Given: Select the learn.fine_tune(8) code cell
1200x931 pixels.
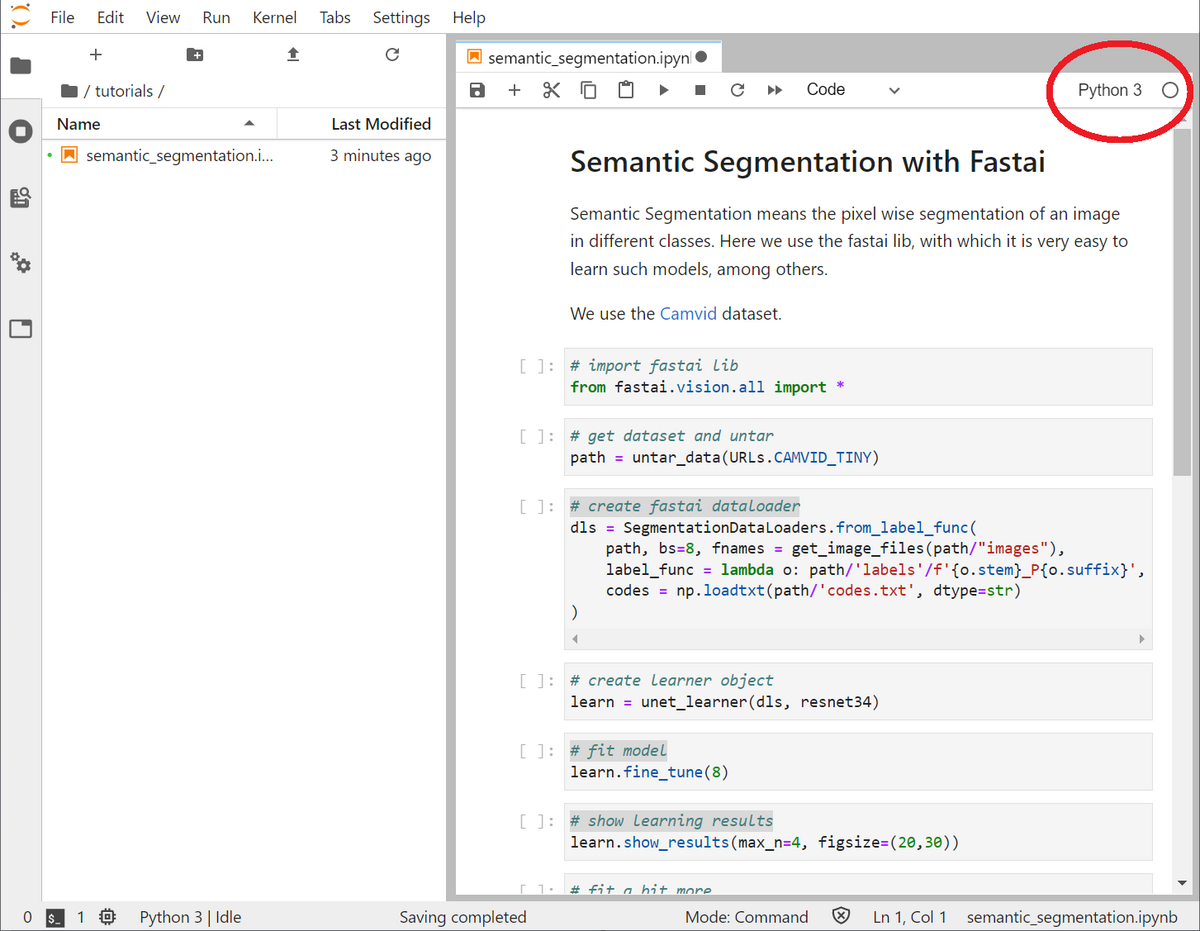Looking at the screenshot, I should (x=858, y=761).
